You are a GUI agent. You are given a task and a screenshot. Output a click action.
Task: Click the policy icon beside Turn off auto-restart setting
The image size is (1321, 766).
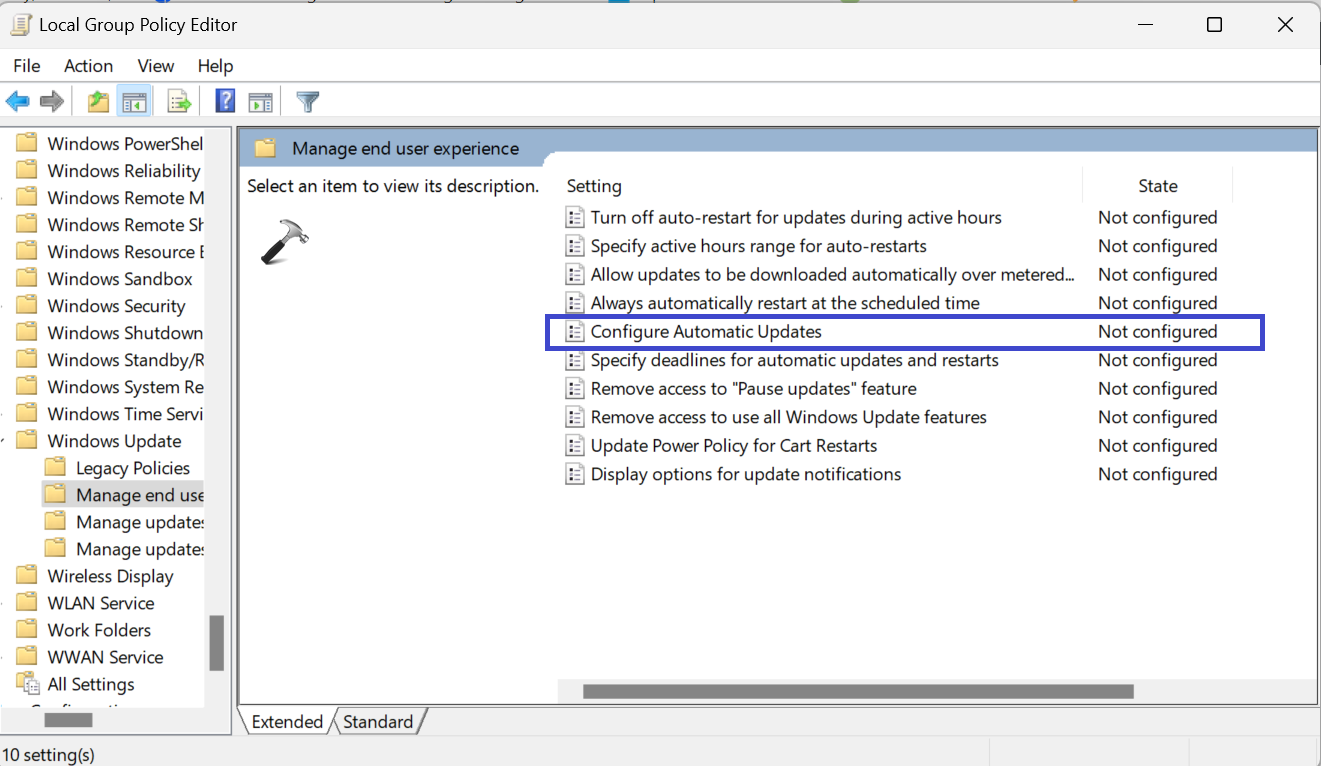point(575,218)
